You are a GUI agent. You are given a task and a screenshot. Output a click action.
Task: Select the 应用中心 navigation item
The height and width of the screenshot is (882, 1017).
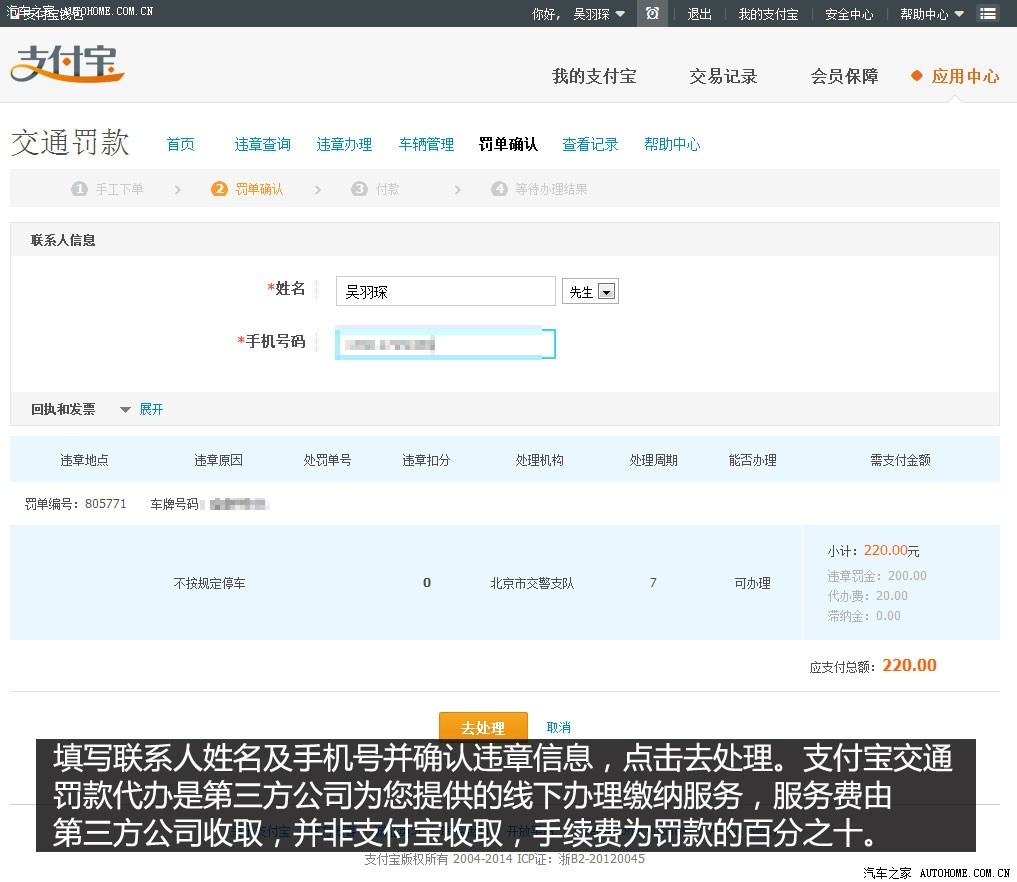[x=964, y=76]
